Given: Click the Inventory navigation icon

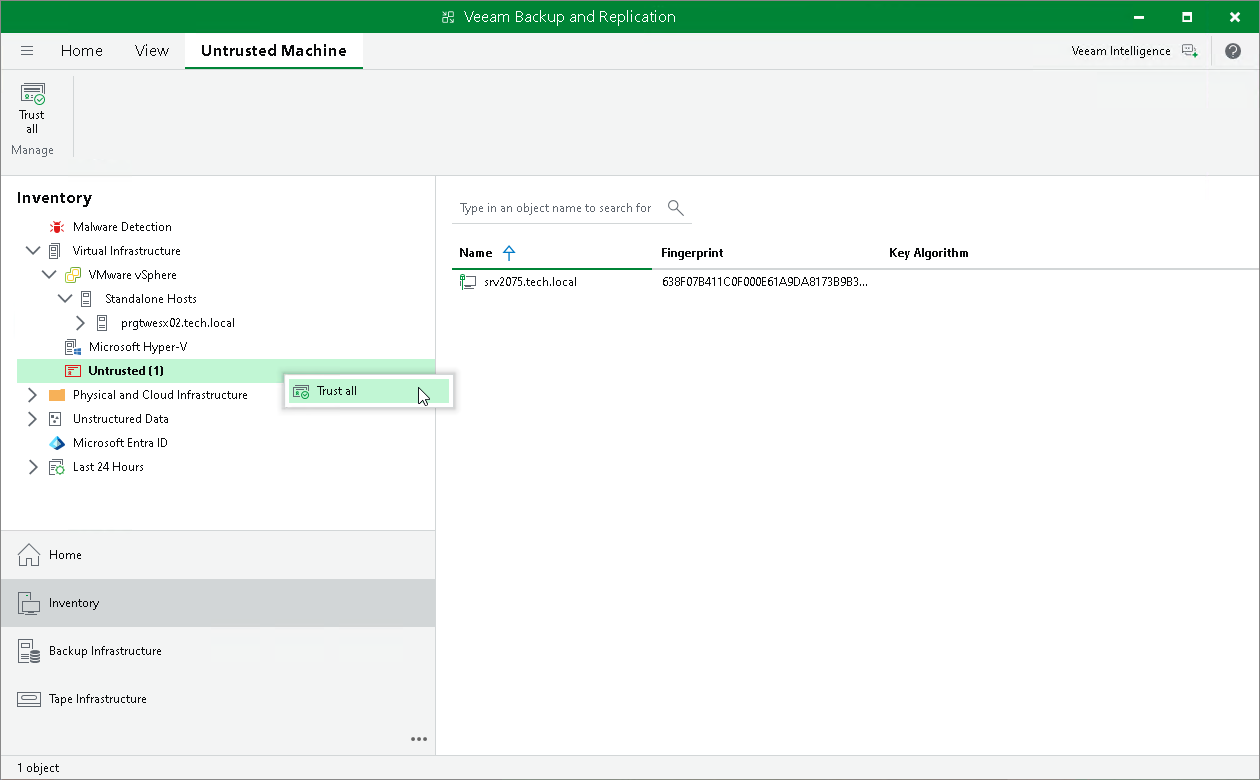Looking at the screenshot, I should 29,603.
